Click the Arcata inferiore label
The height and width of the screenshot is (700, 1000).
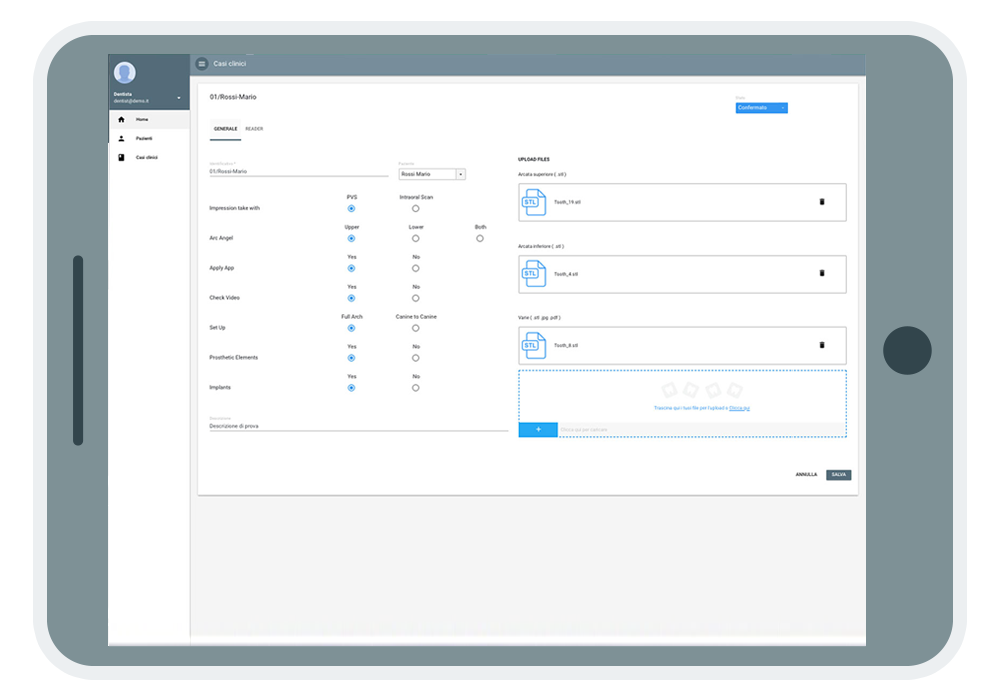[x=541, y=246]
